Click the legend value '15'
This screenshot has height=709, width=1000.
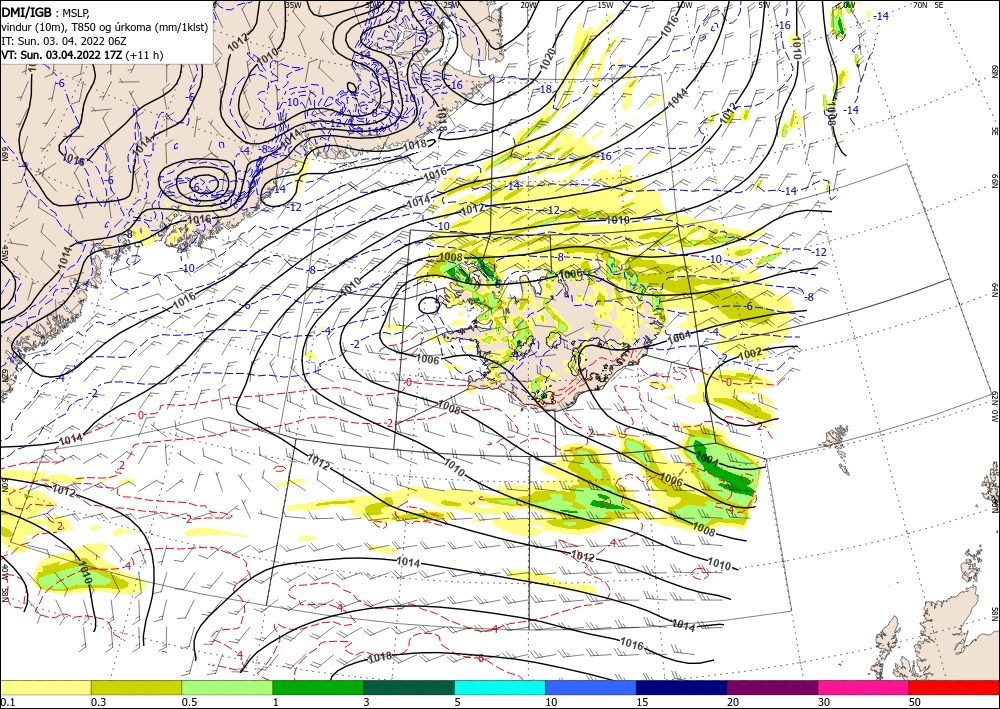[642, 702]
